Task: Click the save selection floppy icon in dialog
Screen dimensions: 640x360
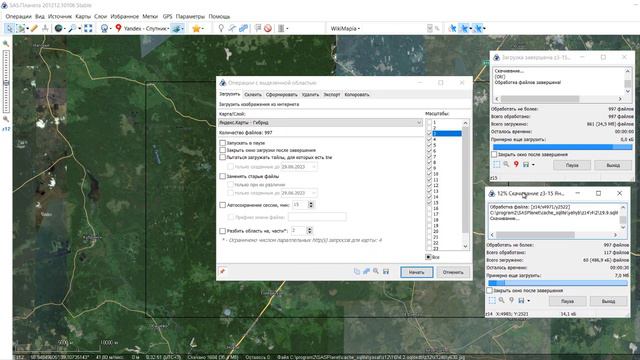Action: click(x=386, y=271)
